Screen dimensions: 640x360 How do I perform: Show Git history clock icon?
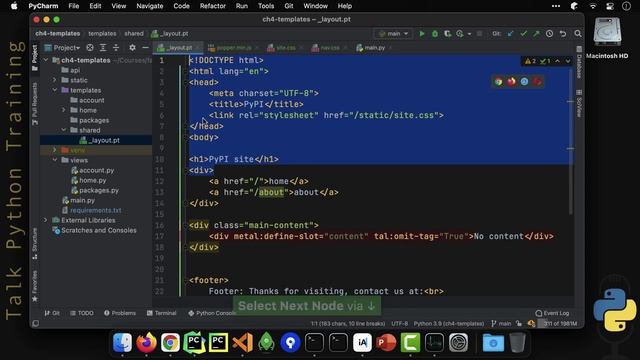[x=549, y=34]
